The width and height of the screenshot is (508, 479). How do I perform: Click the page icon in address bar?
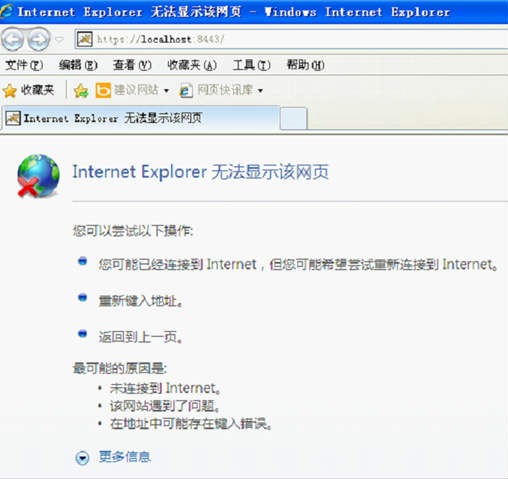[85, 39]
